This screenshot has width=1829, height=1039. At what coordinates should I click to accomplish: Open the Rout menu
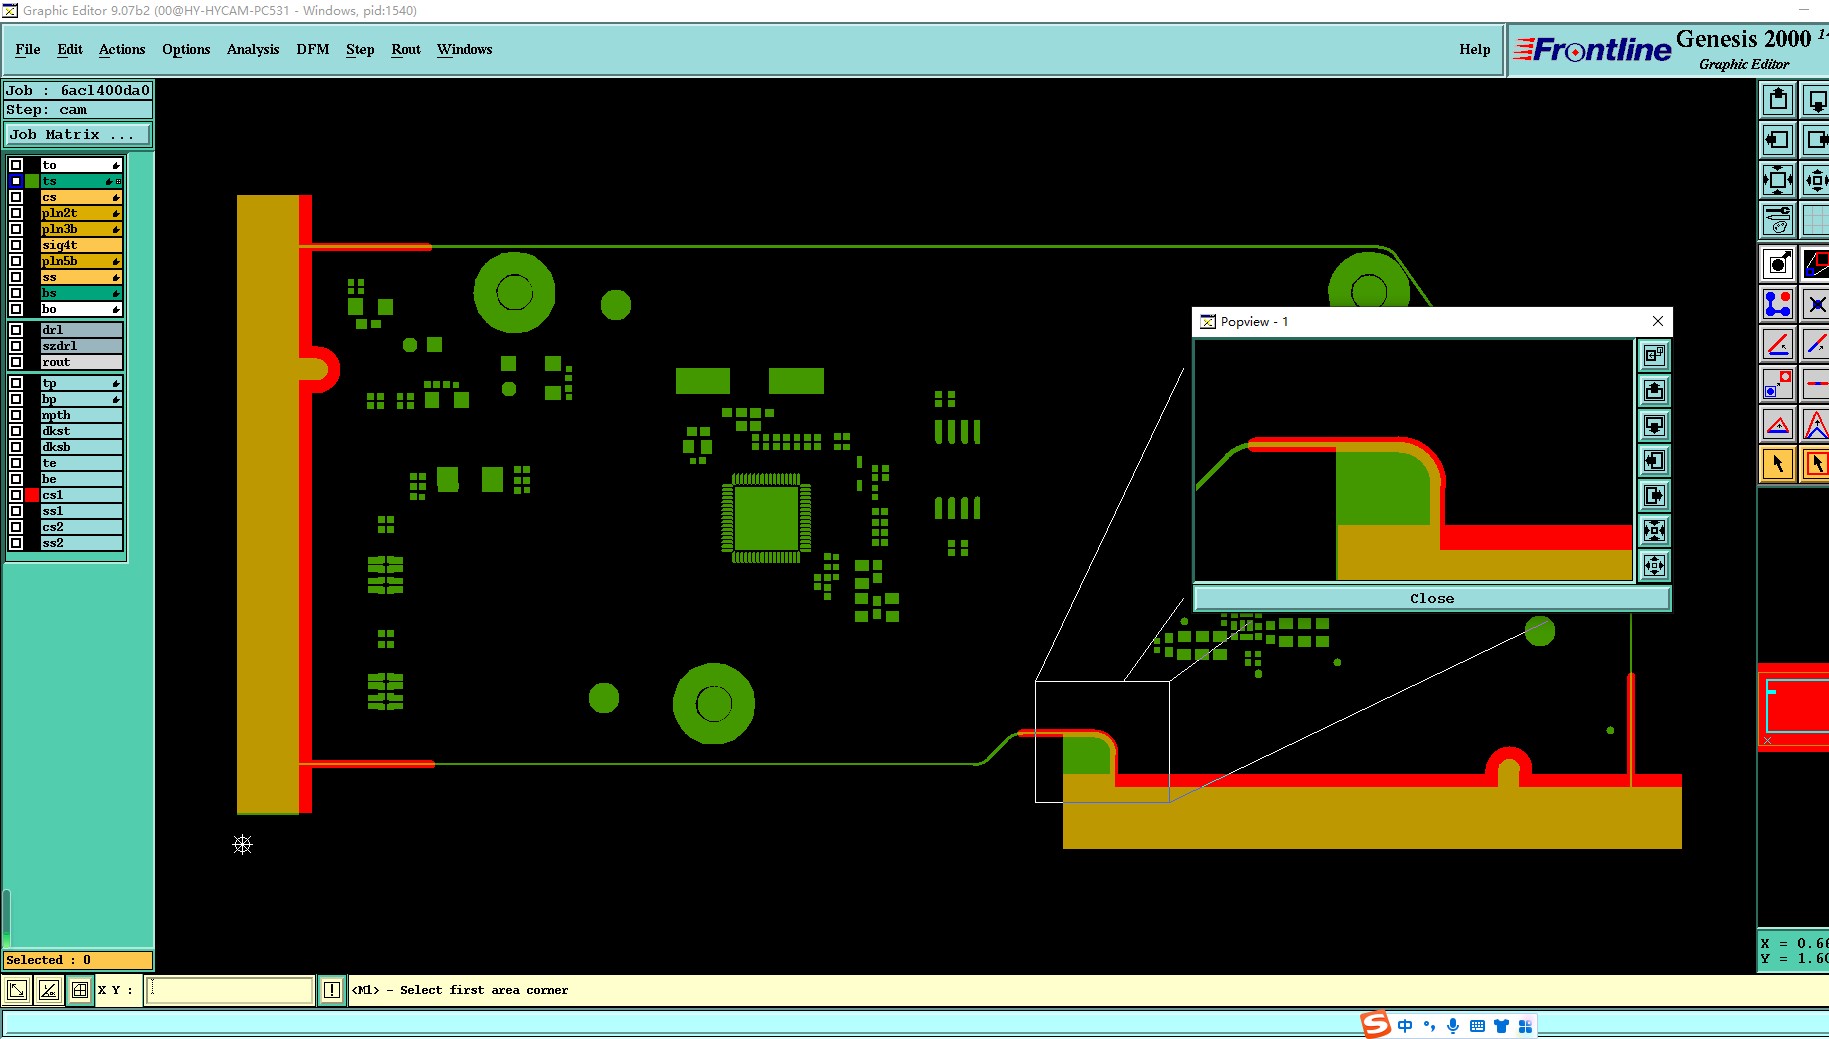pos(406,49)
